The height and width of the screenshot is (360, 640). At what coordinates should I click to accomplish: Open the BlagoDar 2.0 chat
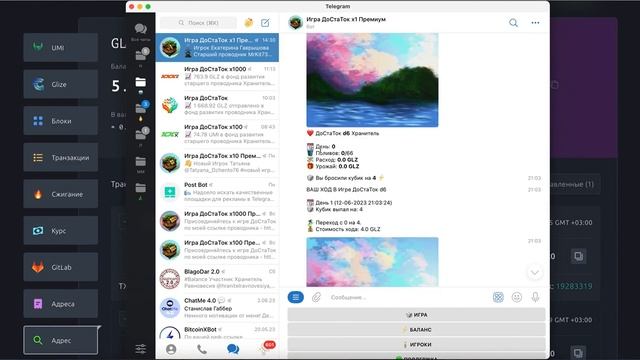point(217,279)
